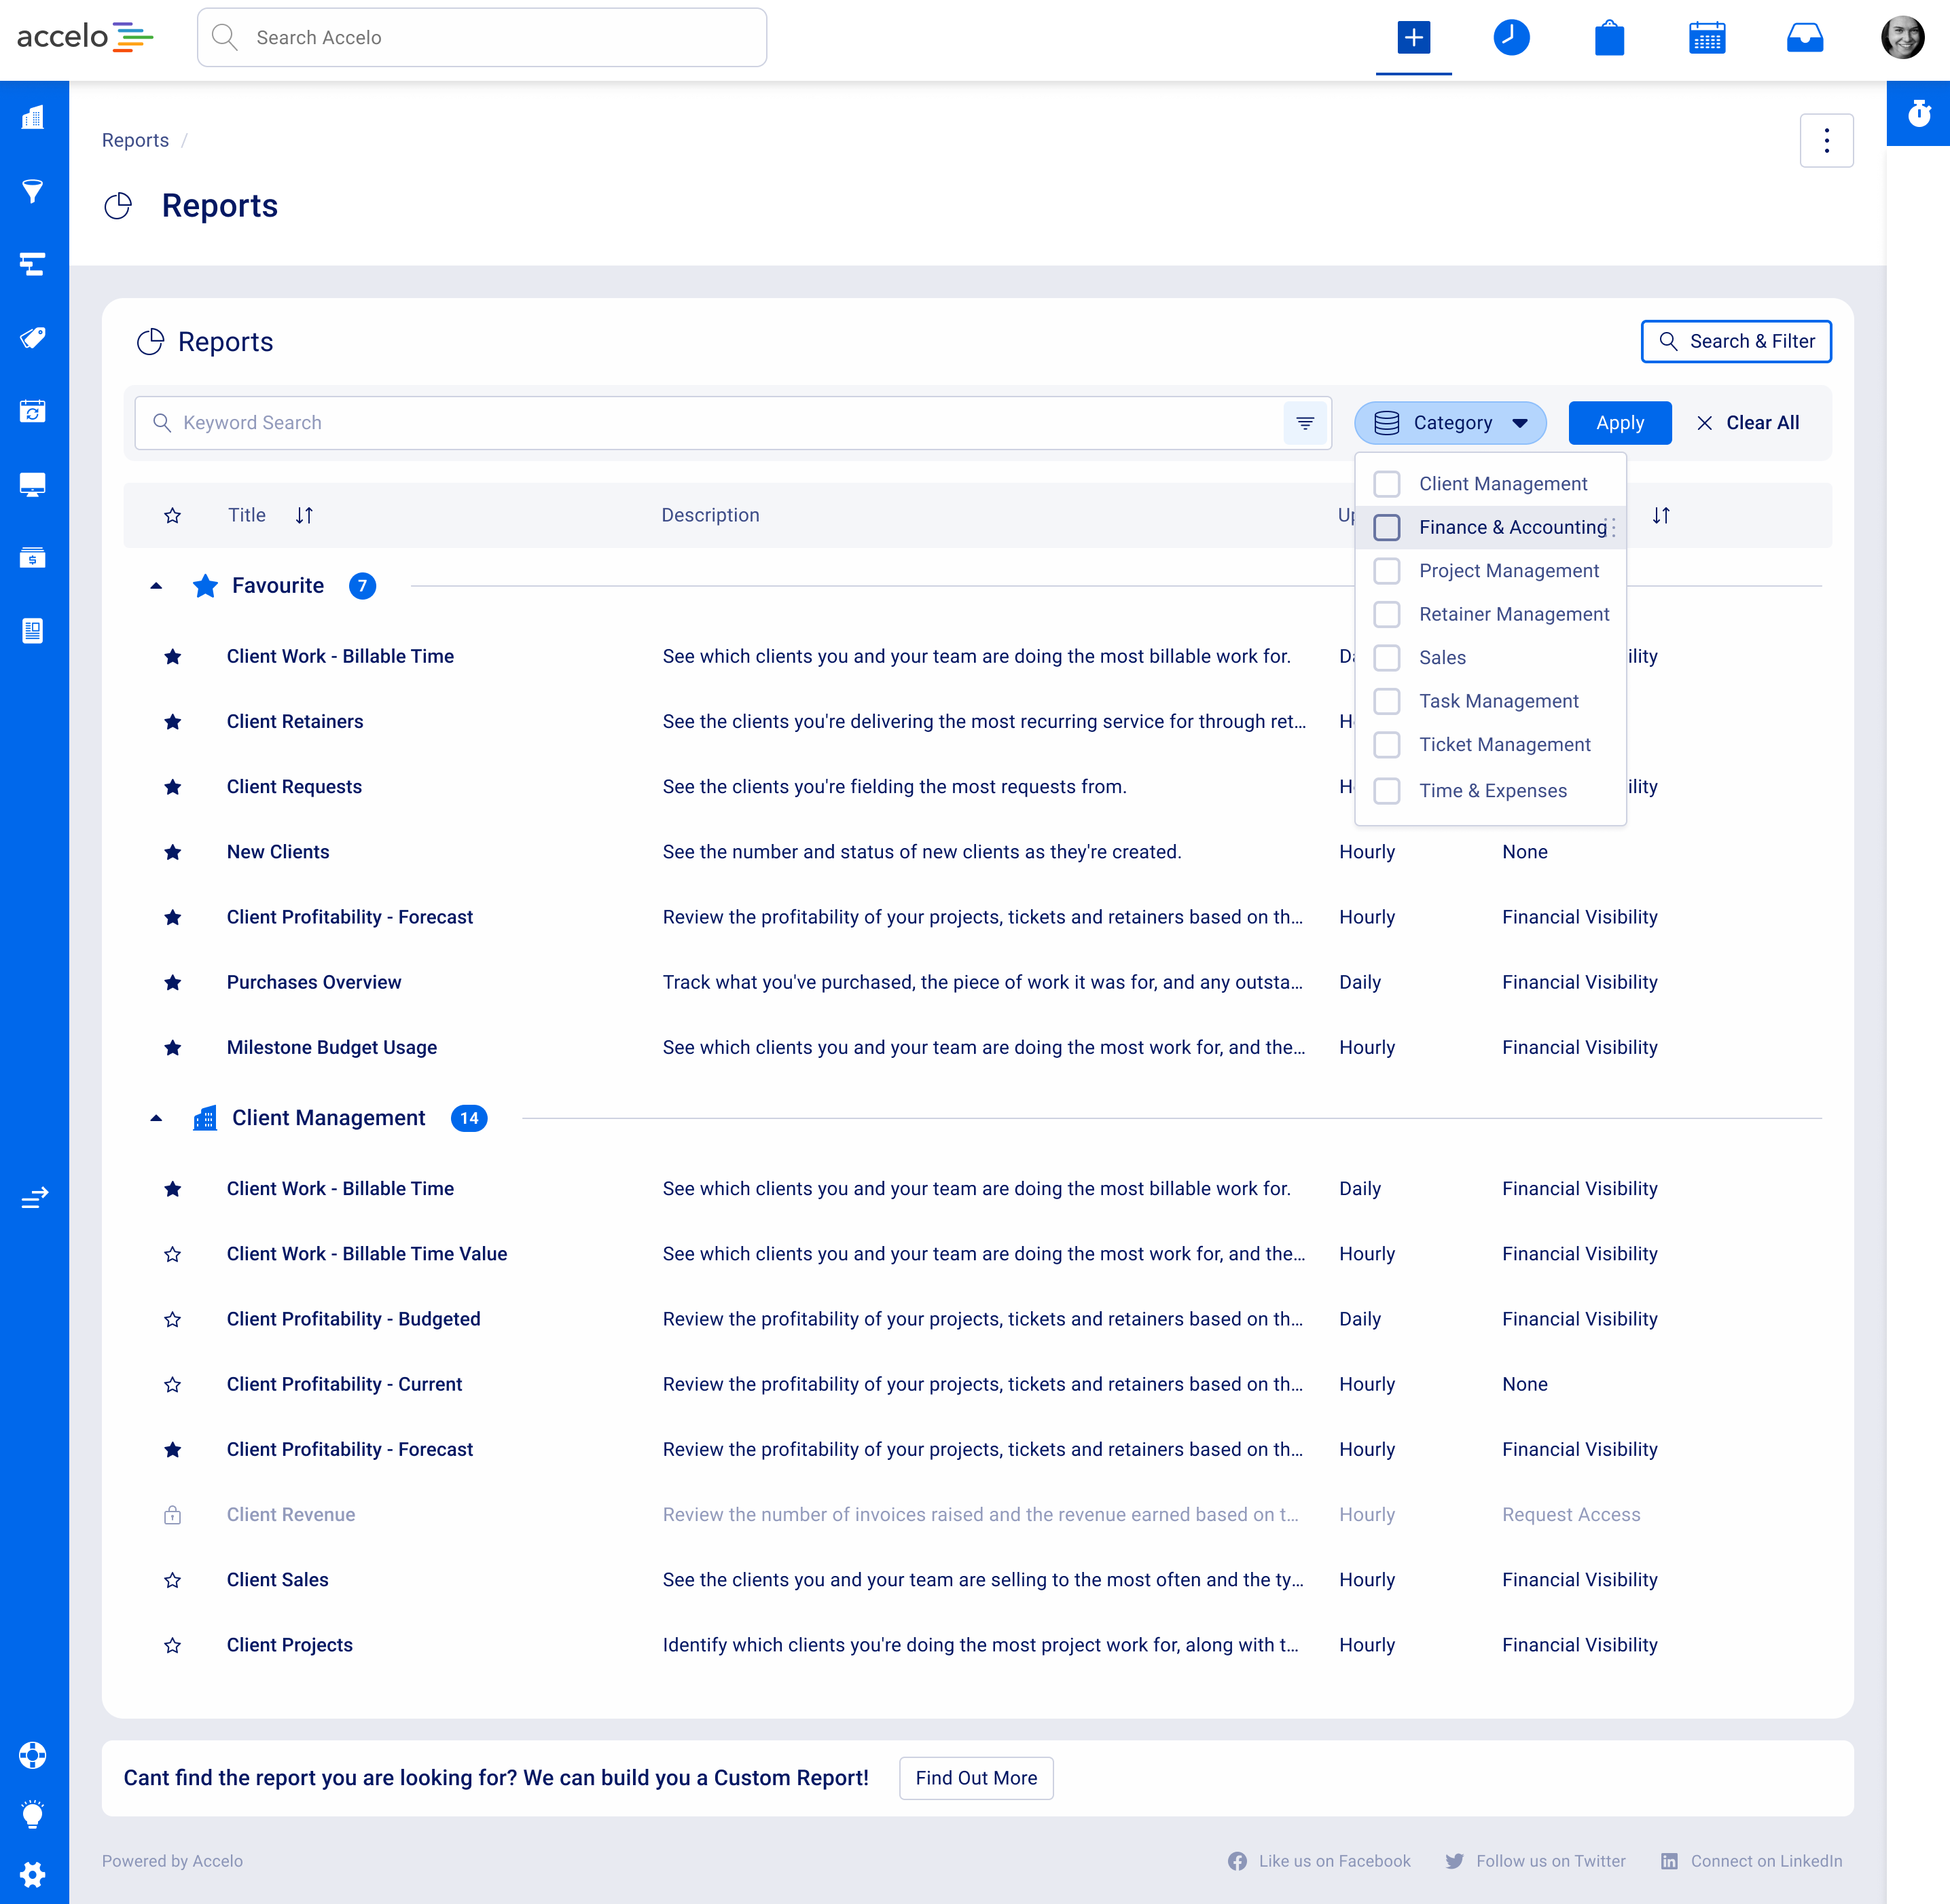Viewport: 1950px width, 1904px height.
Task: Open the calendar icon in top bar
Action: coord(1706,38)
